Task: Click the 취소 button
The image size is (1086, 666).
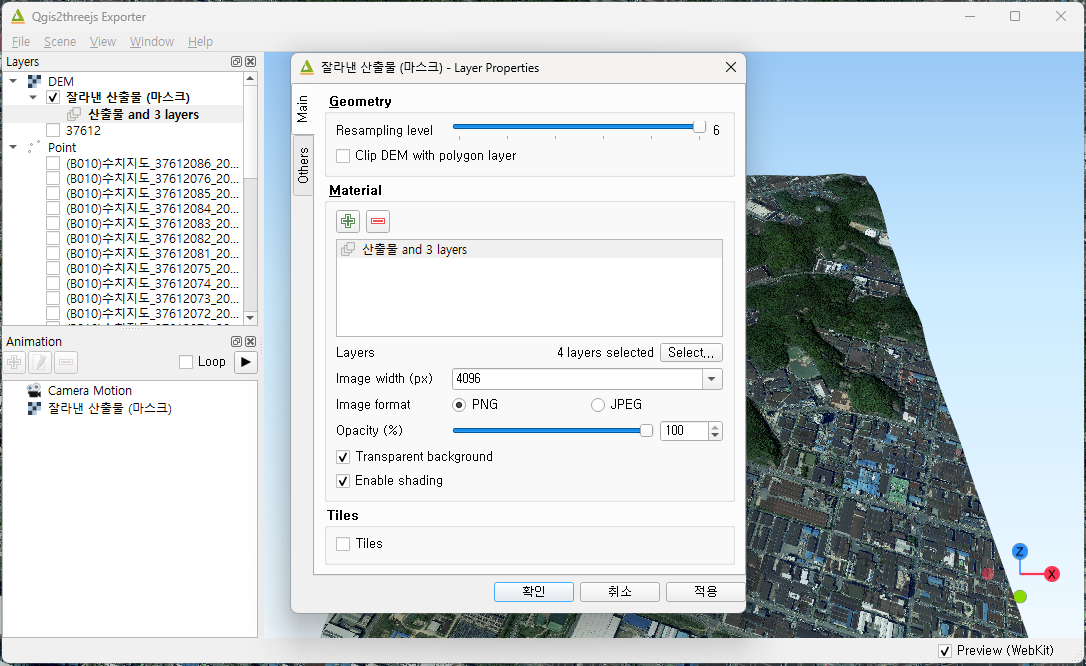Action: 620,592
